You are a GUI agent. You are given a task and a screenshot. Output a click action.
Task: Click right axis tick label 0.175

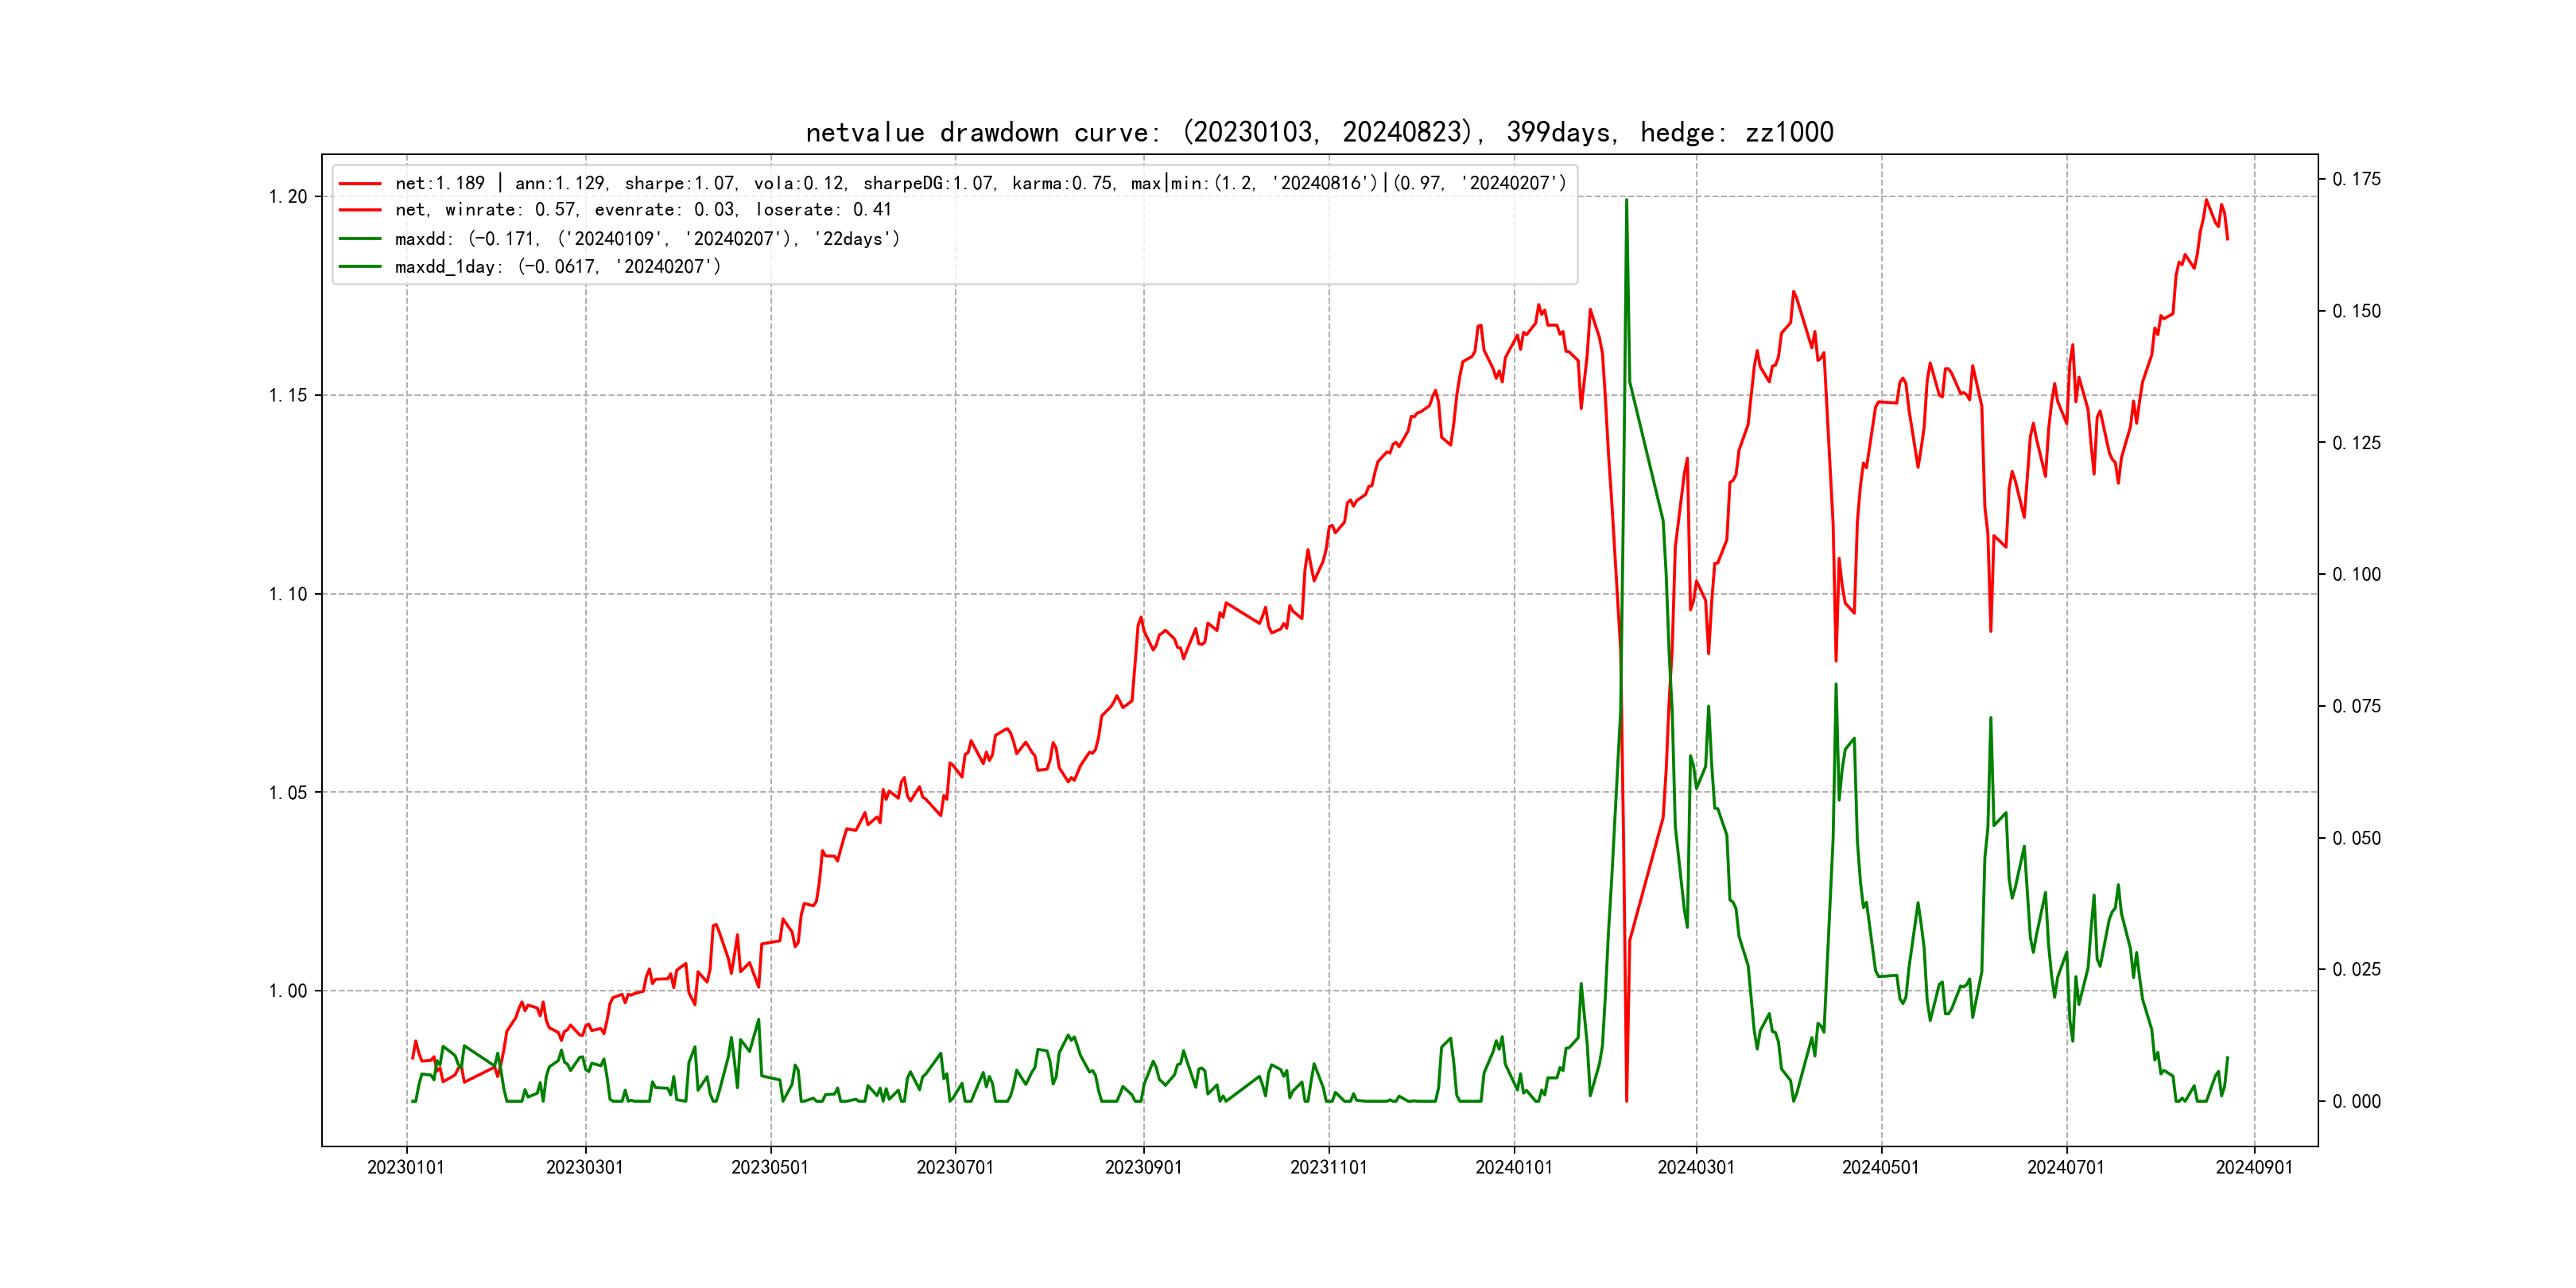2356,180
